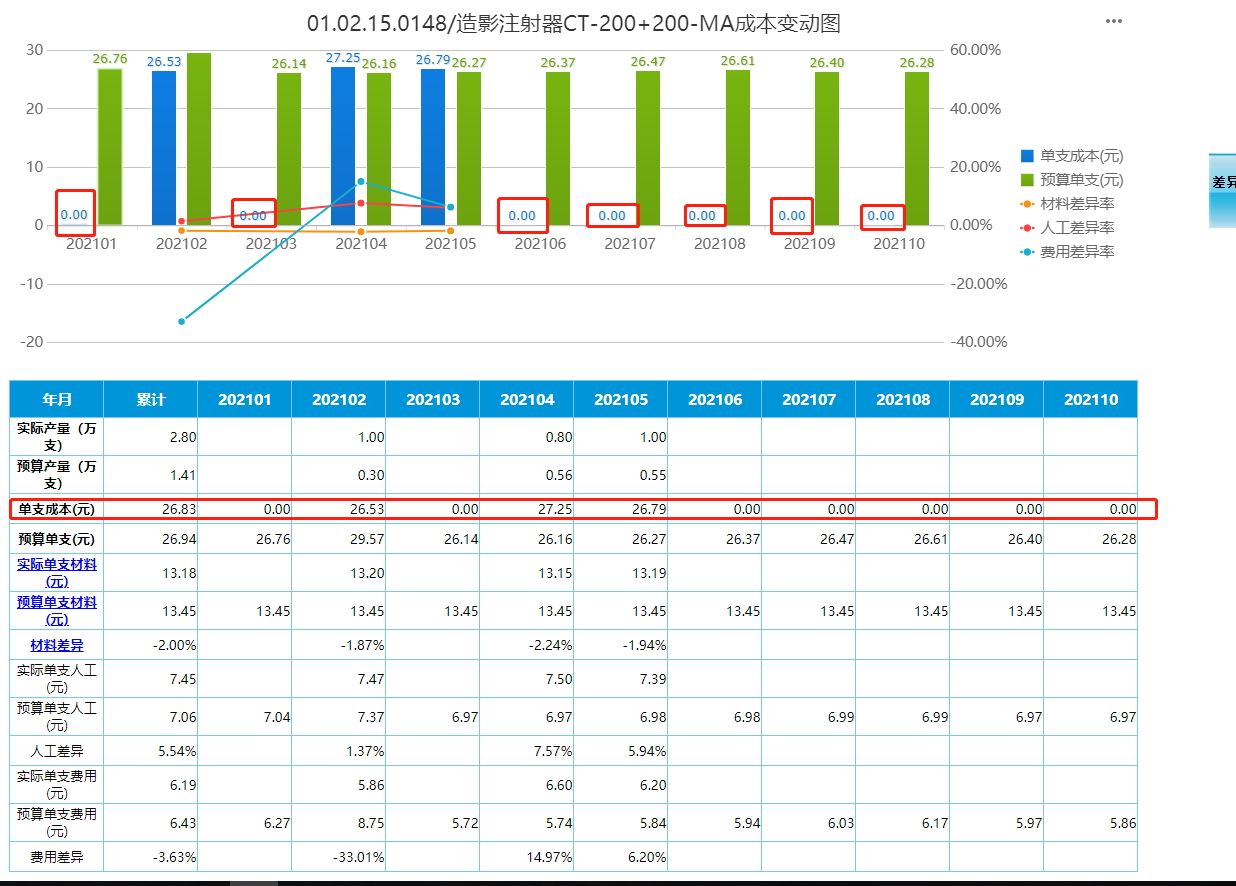
Task: Open the 预算单支材料(元) link
Action: click(x=57, y=611)
